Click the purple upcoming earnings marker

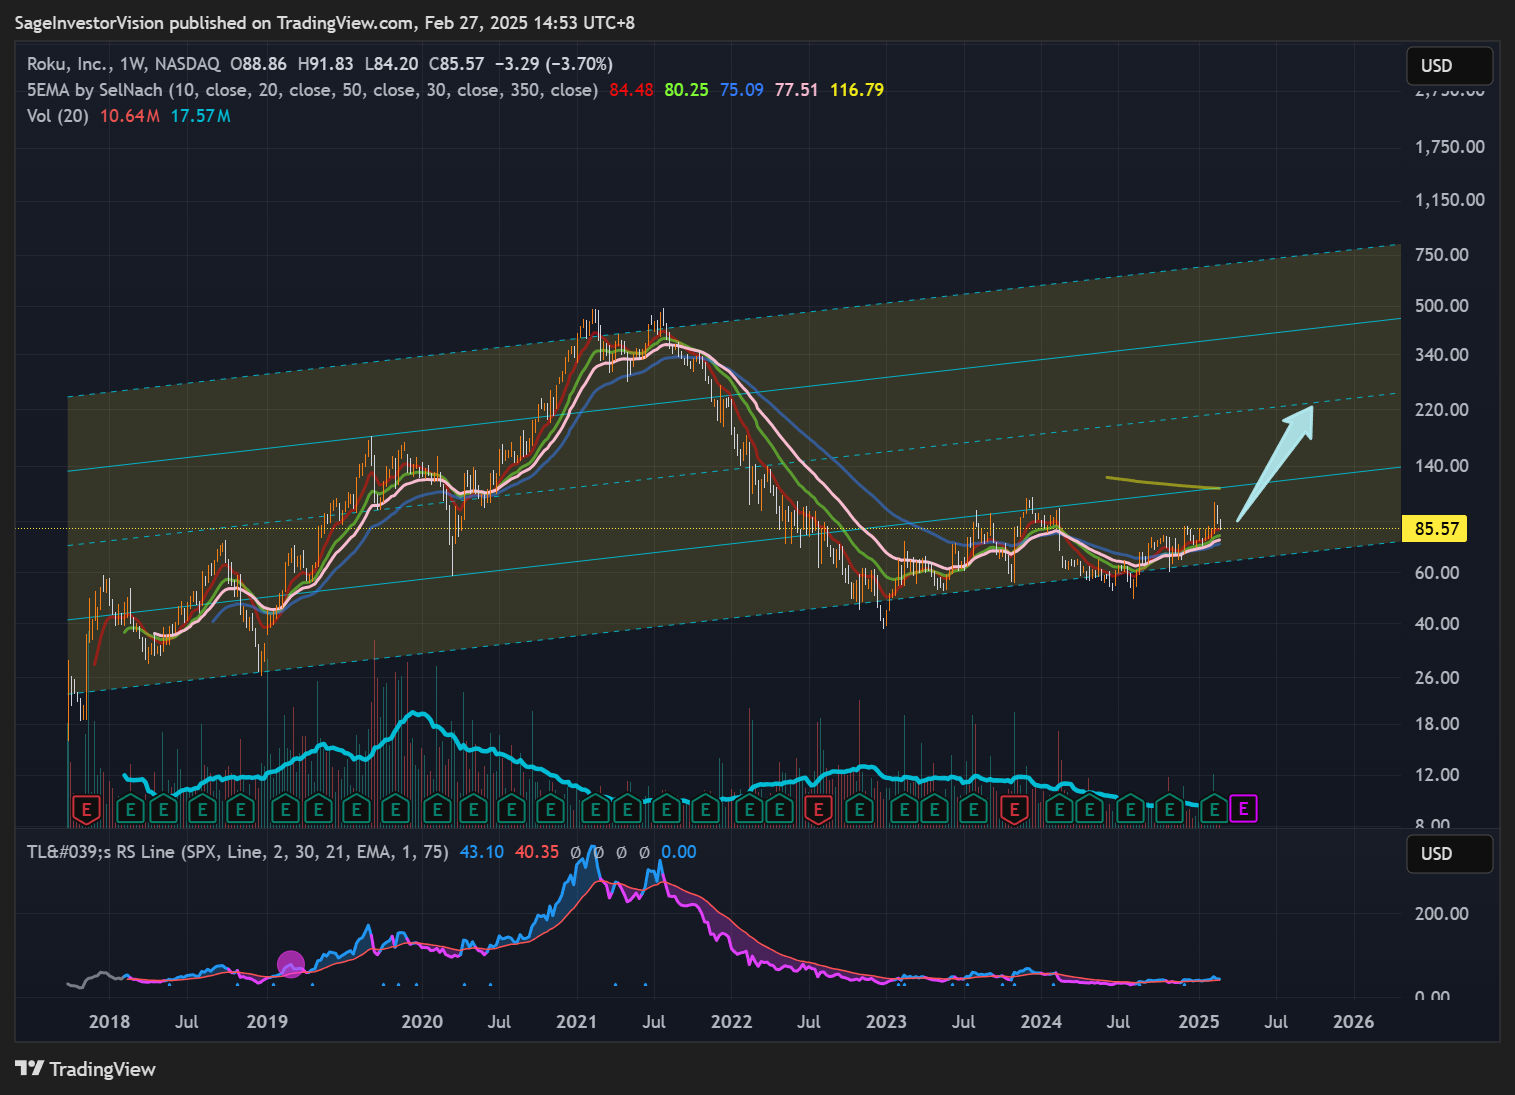tap(1243, 808)
